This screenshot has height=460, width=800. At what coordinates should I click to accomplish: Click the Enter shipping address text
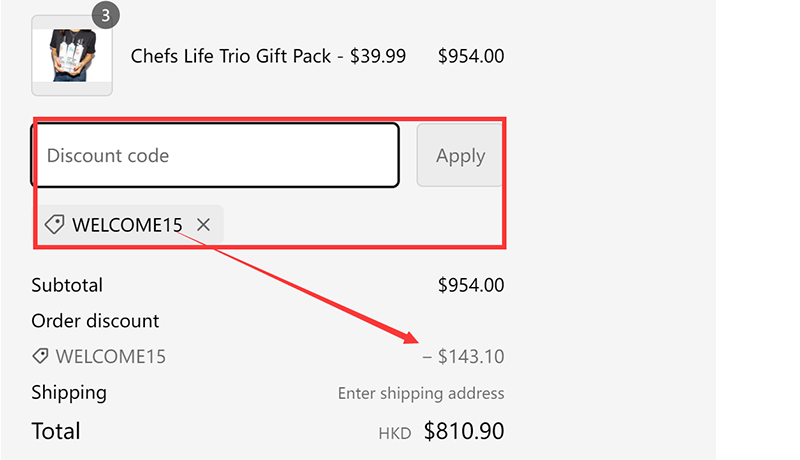[421, 393]
